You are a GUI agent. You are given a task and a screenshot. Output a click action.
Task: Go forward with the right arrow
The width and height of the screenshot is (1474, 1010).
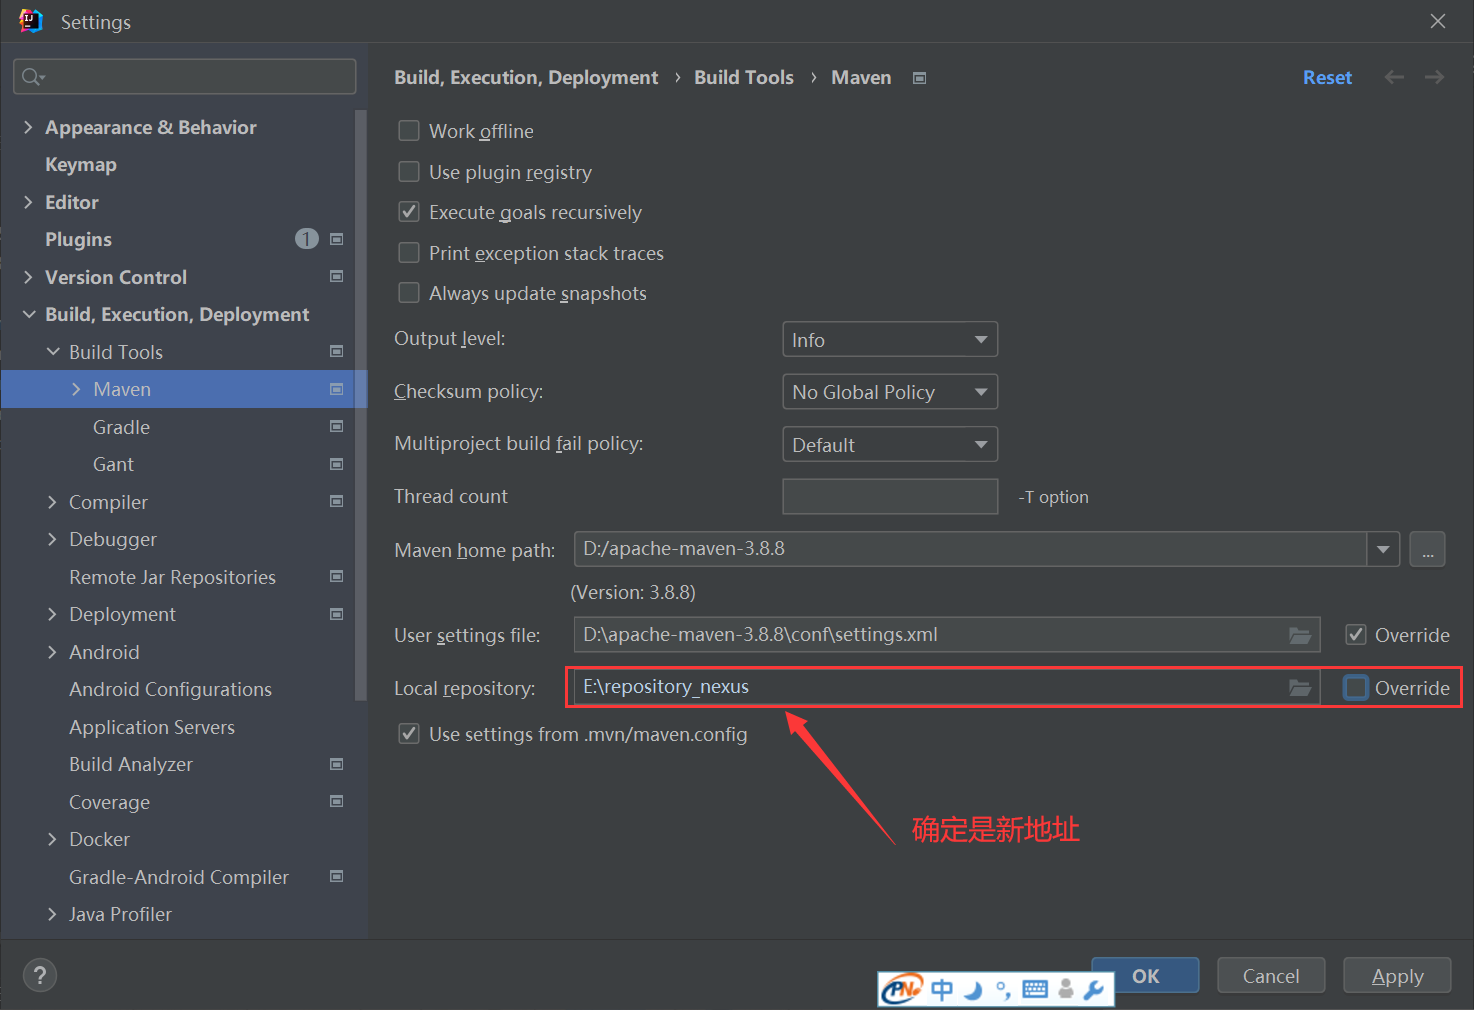click(x=1434, y=77)
